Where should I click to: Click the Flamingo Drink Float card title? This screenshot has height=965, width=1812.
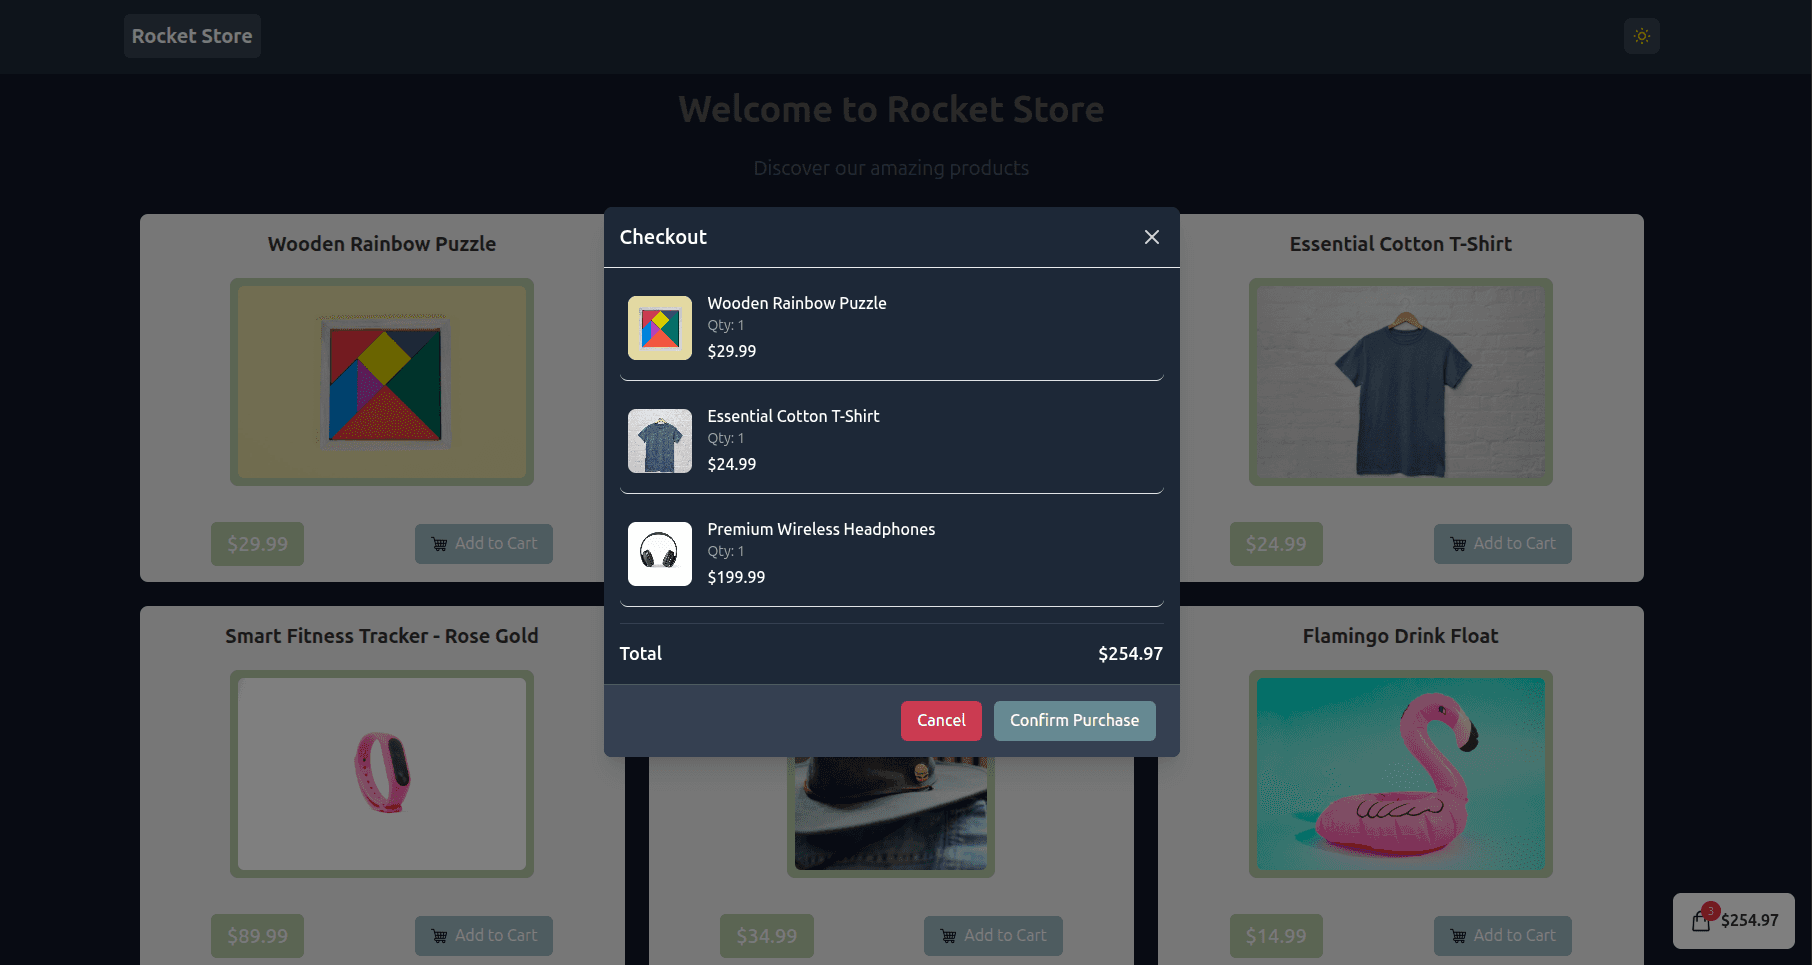pos(1400,636)
